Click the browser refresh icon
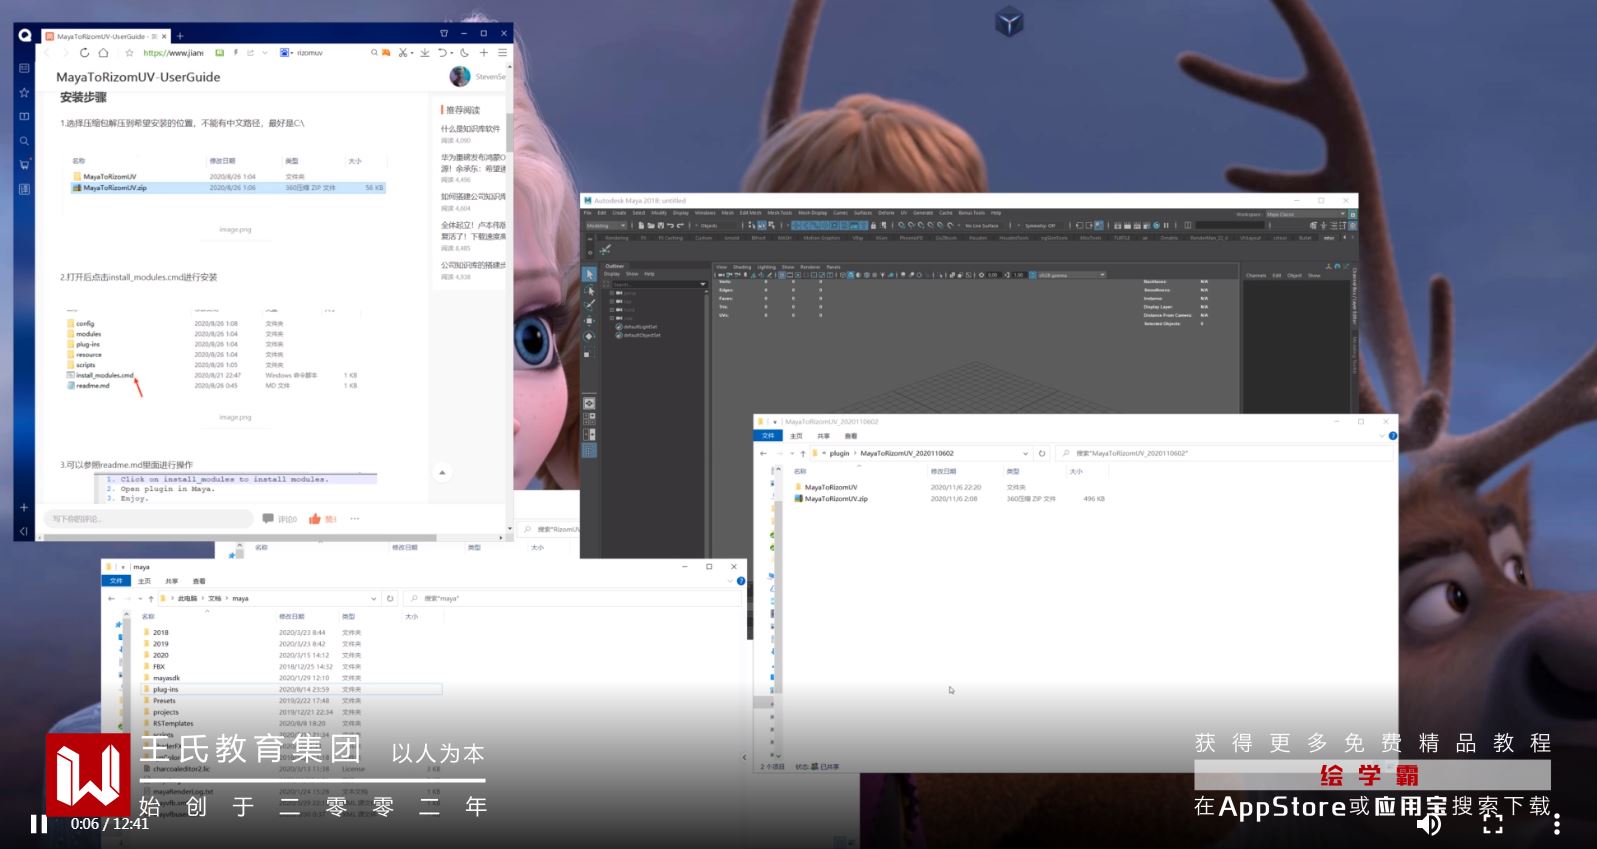Screen dimensions: 1597x849 coord(84,53)
